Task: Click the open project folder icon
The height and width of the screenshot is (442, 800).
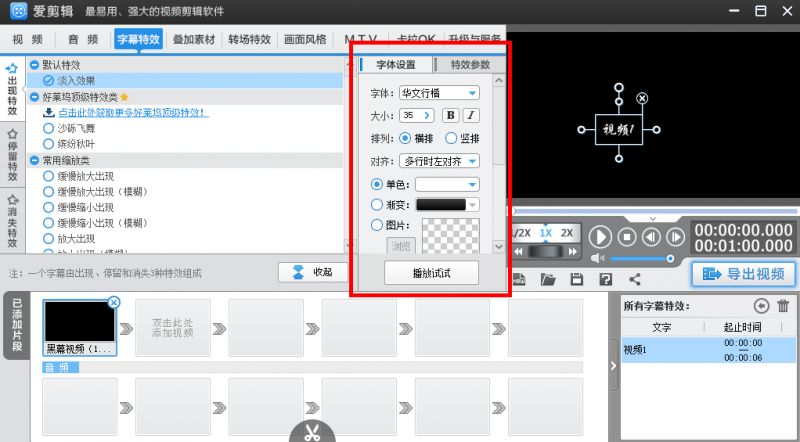Action: (547, 280)
